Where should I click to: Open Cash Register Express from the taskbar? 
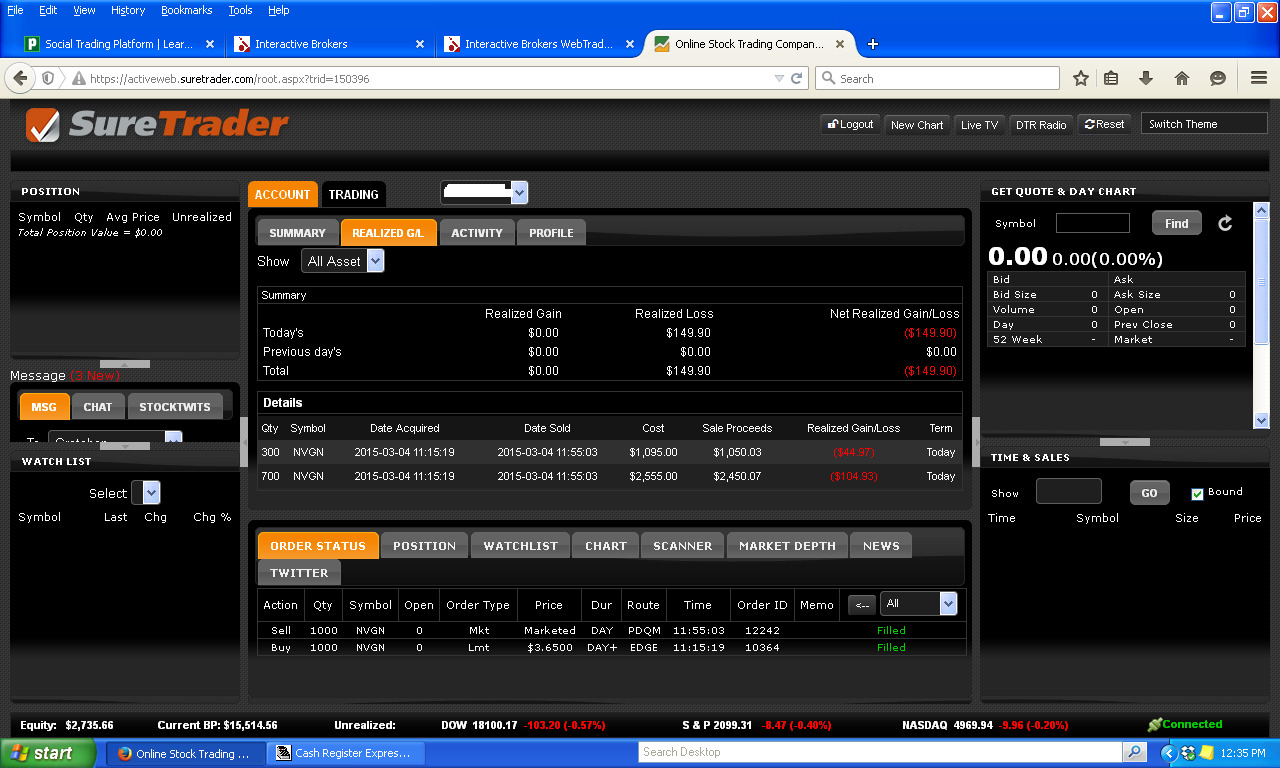pos(346,753)
